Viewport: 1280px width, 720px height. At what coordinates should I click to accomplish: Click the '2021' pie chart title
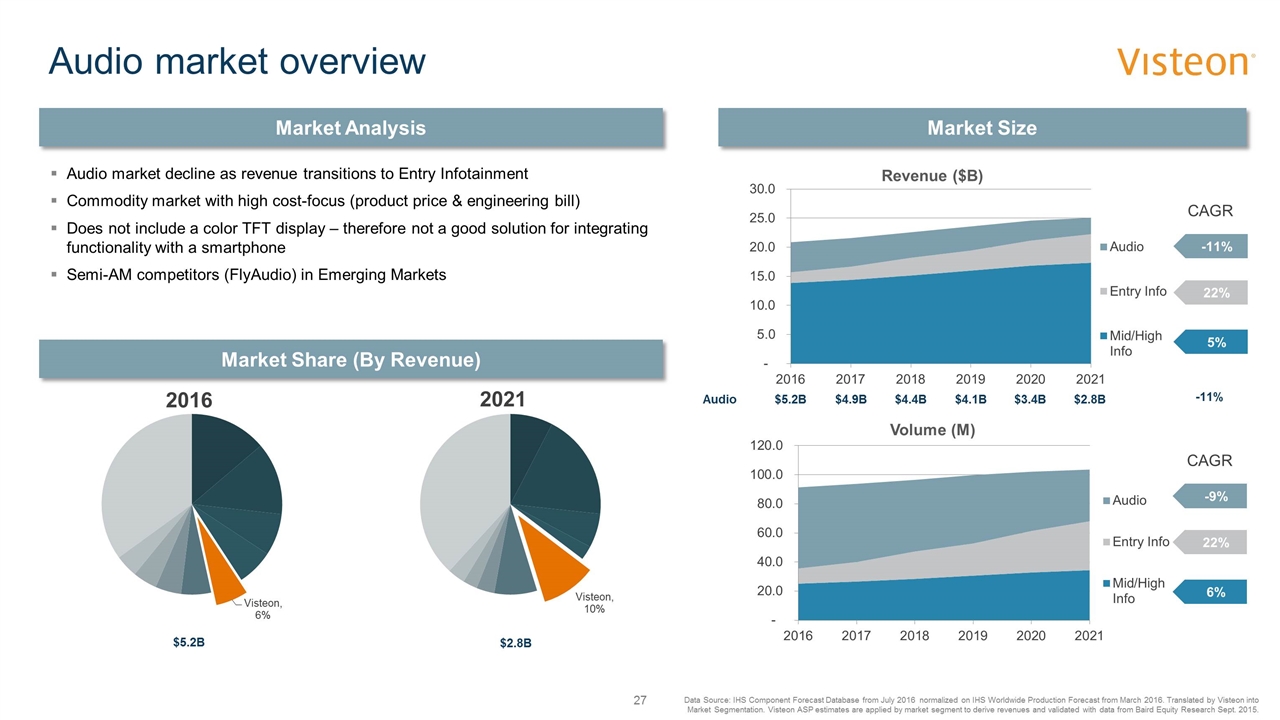(503, 399)
